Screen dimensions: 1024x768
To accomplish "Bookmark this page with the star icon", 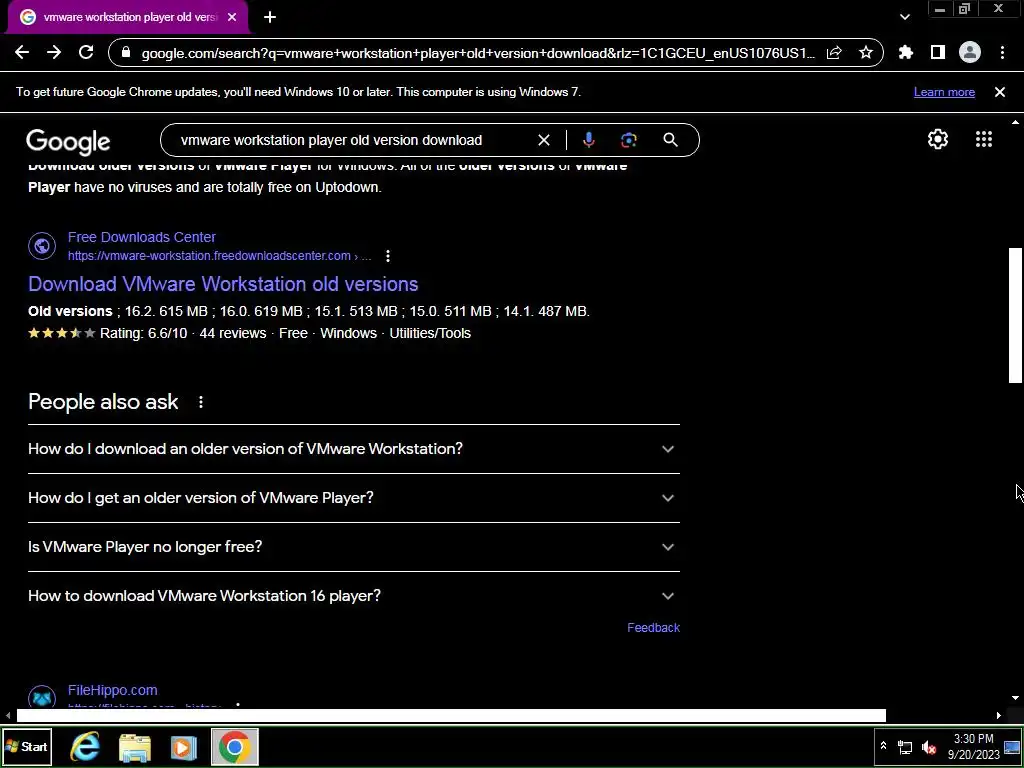I will 866,53.
